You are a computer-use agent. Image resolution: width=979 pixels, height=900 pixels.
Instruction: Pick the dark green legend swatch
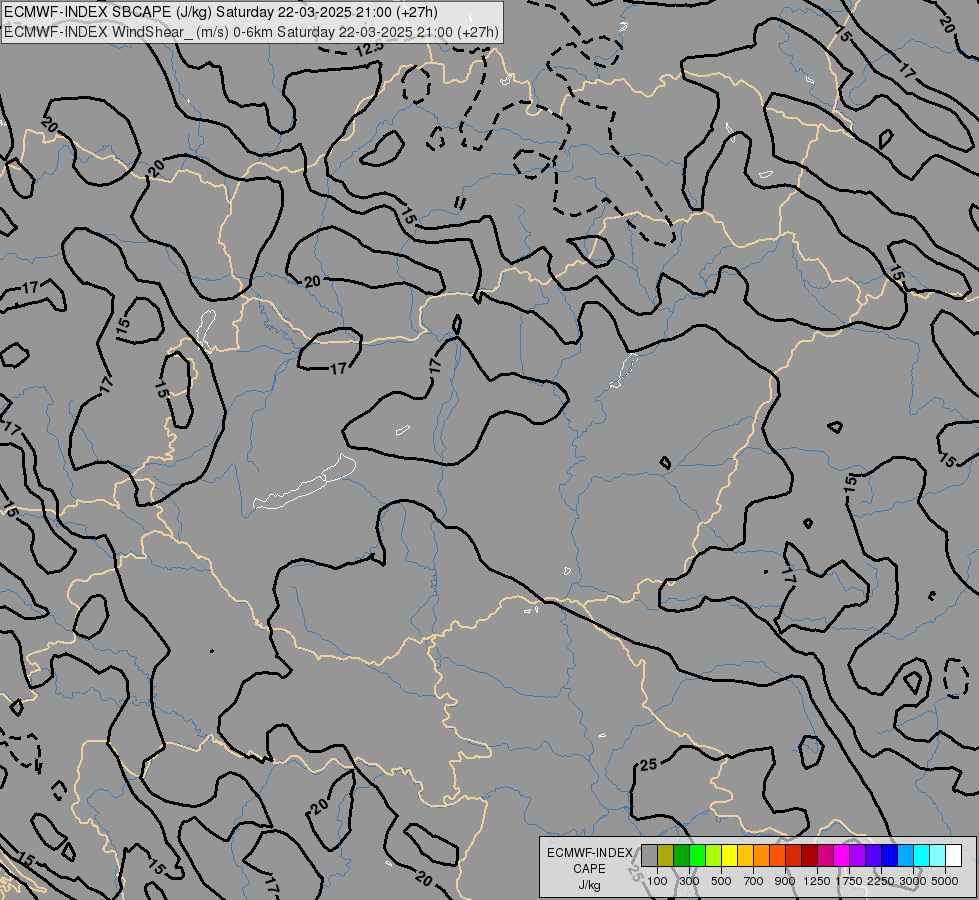click(681, 856)
